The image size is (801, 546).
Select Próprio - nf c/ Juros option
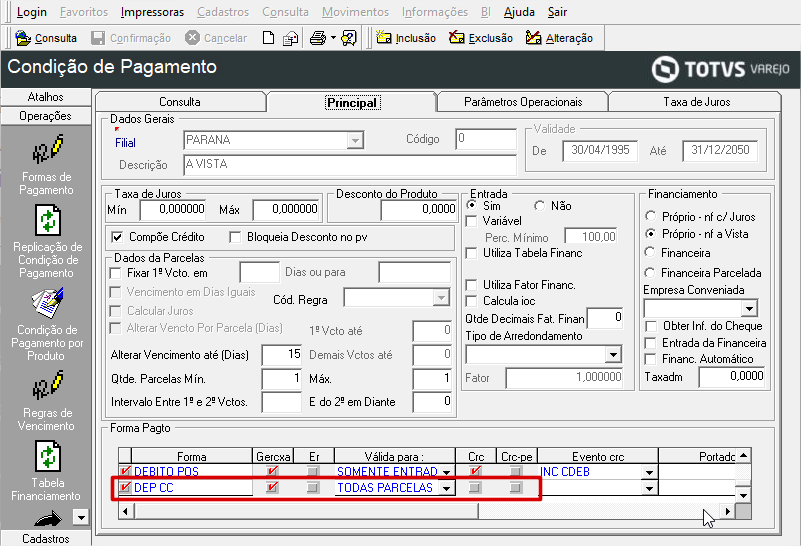coord(650,216)
